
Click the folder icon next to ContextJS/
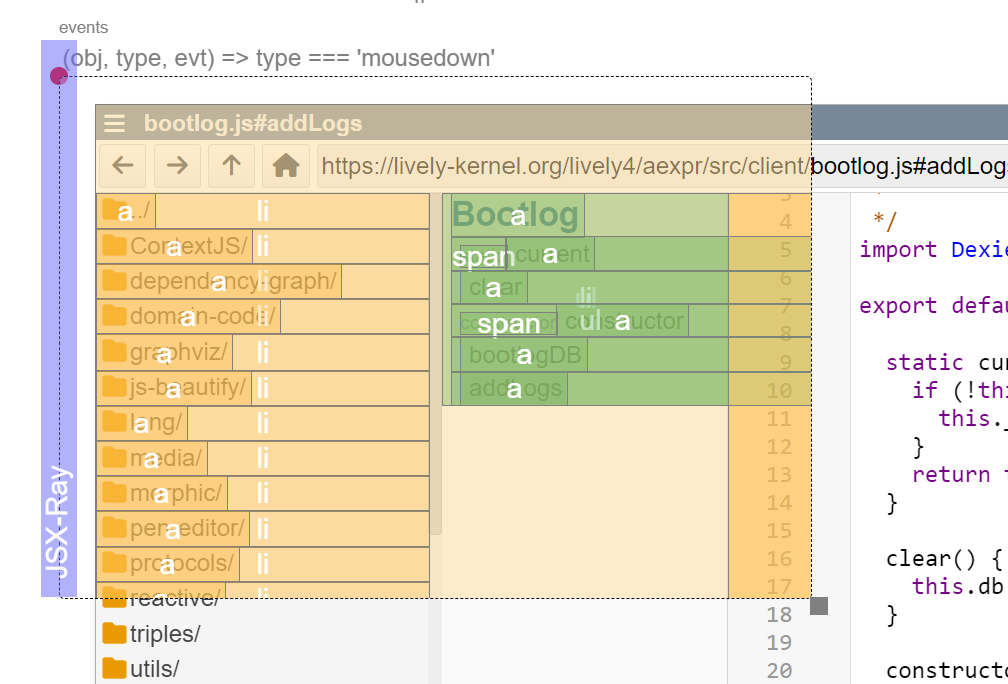pyautogui.click(x=114, y=246)
